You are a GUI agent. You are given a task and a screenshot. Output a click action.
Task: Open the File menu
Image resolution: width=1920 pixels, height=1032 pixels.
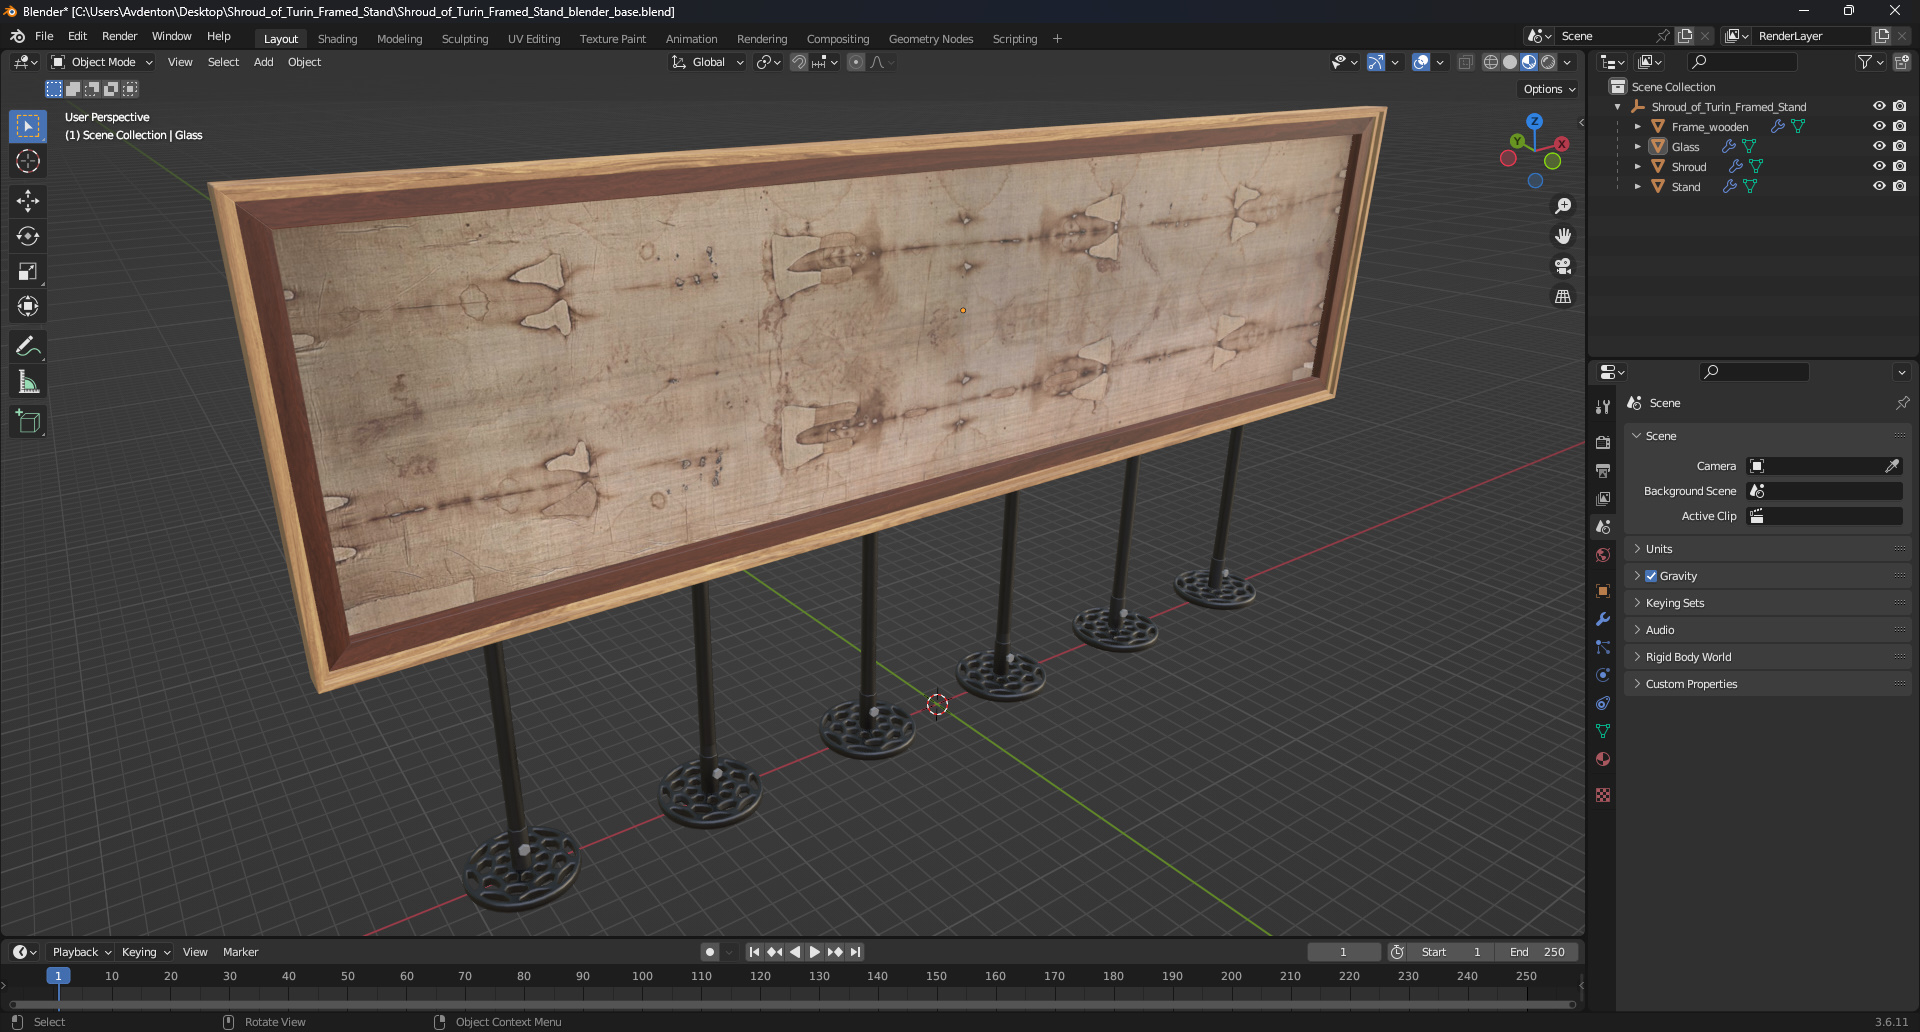tap(44, 36)
